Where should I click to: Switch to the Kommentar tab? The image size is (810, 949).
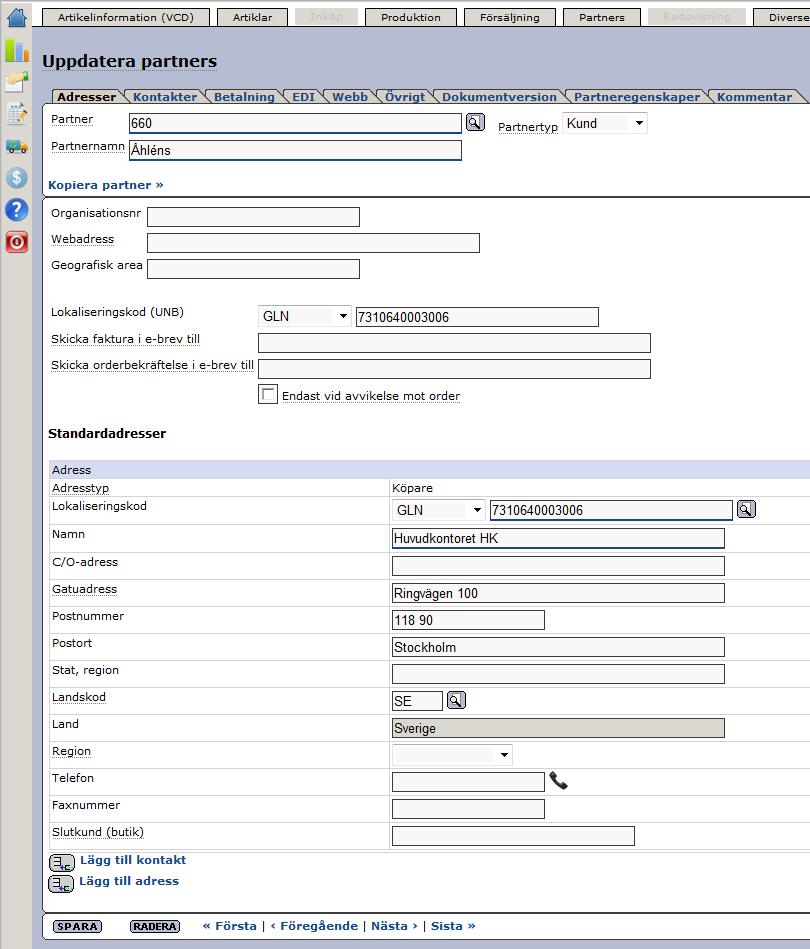(x=754, y=97)
